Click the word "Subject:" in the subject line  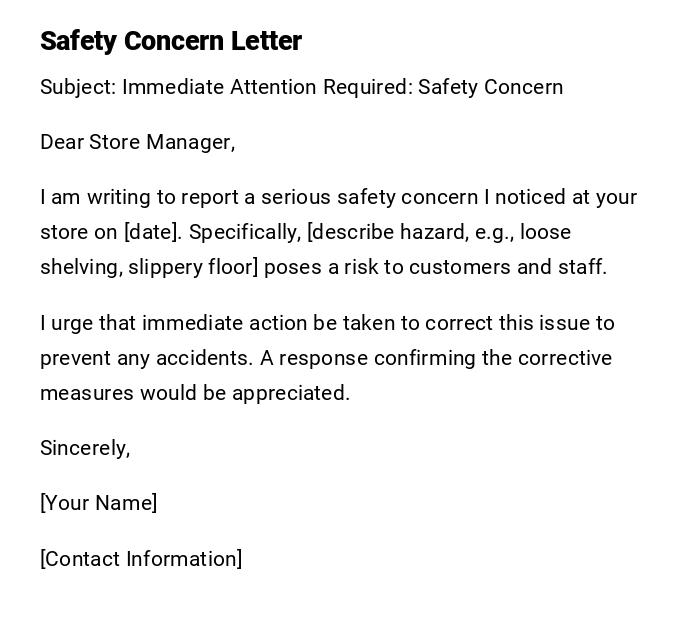tap(78, 87)
